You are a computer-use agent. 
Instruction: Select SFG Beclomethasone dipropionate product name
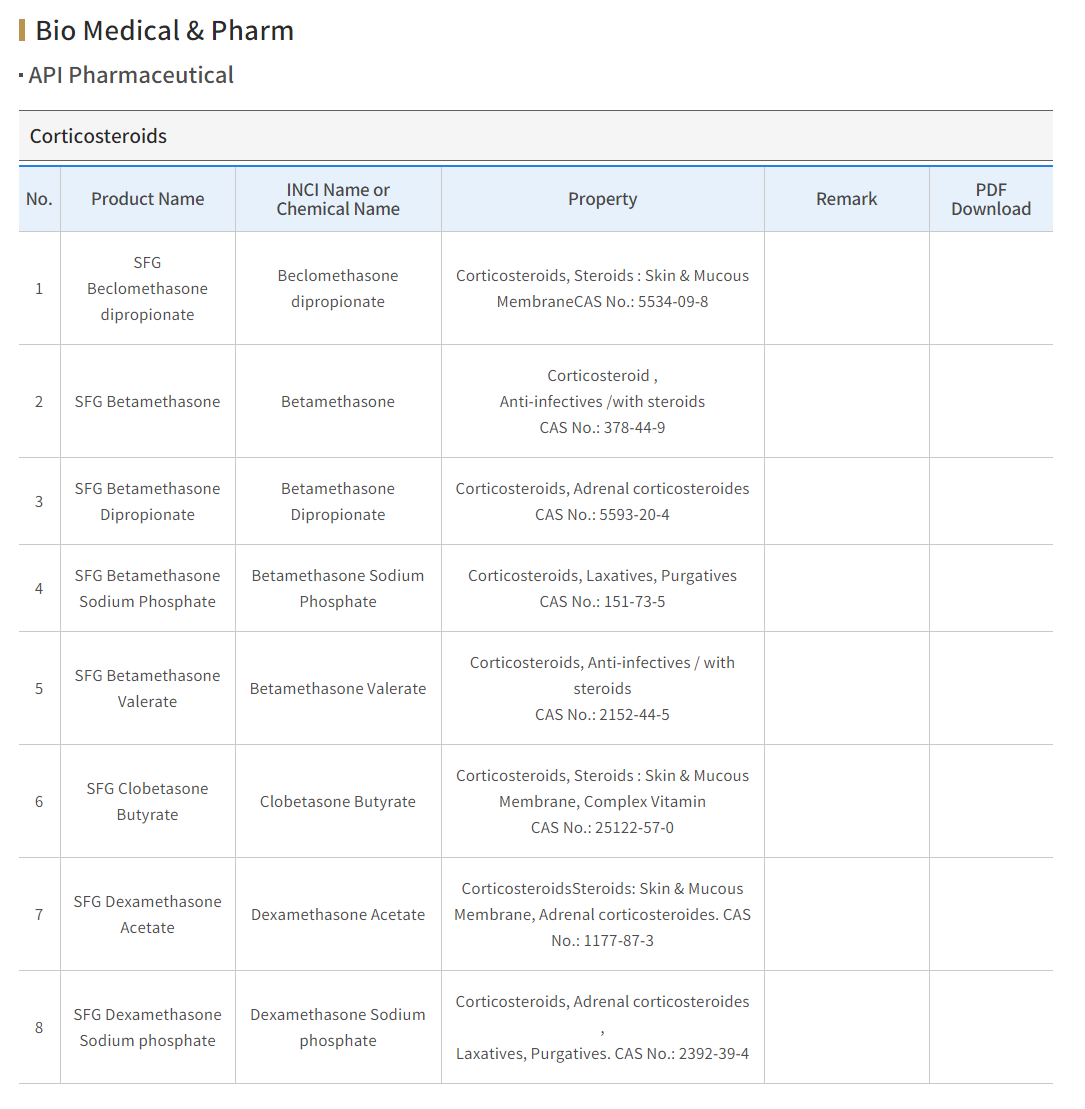(147, 289)
